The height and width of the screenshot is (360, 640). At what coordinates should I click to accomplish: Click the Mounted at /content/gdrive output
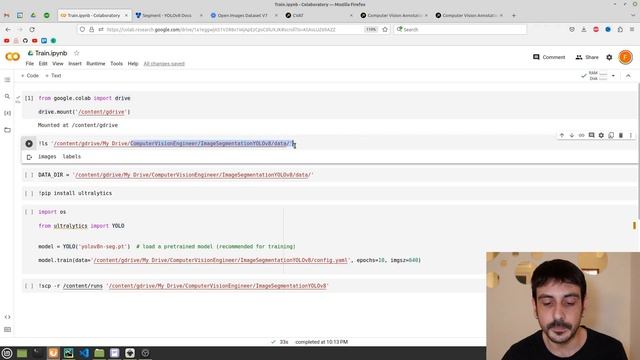pyautogui.click(x=78, y=125)
